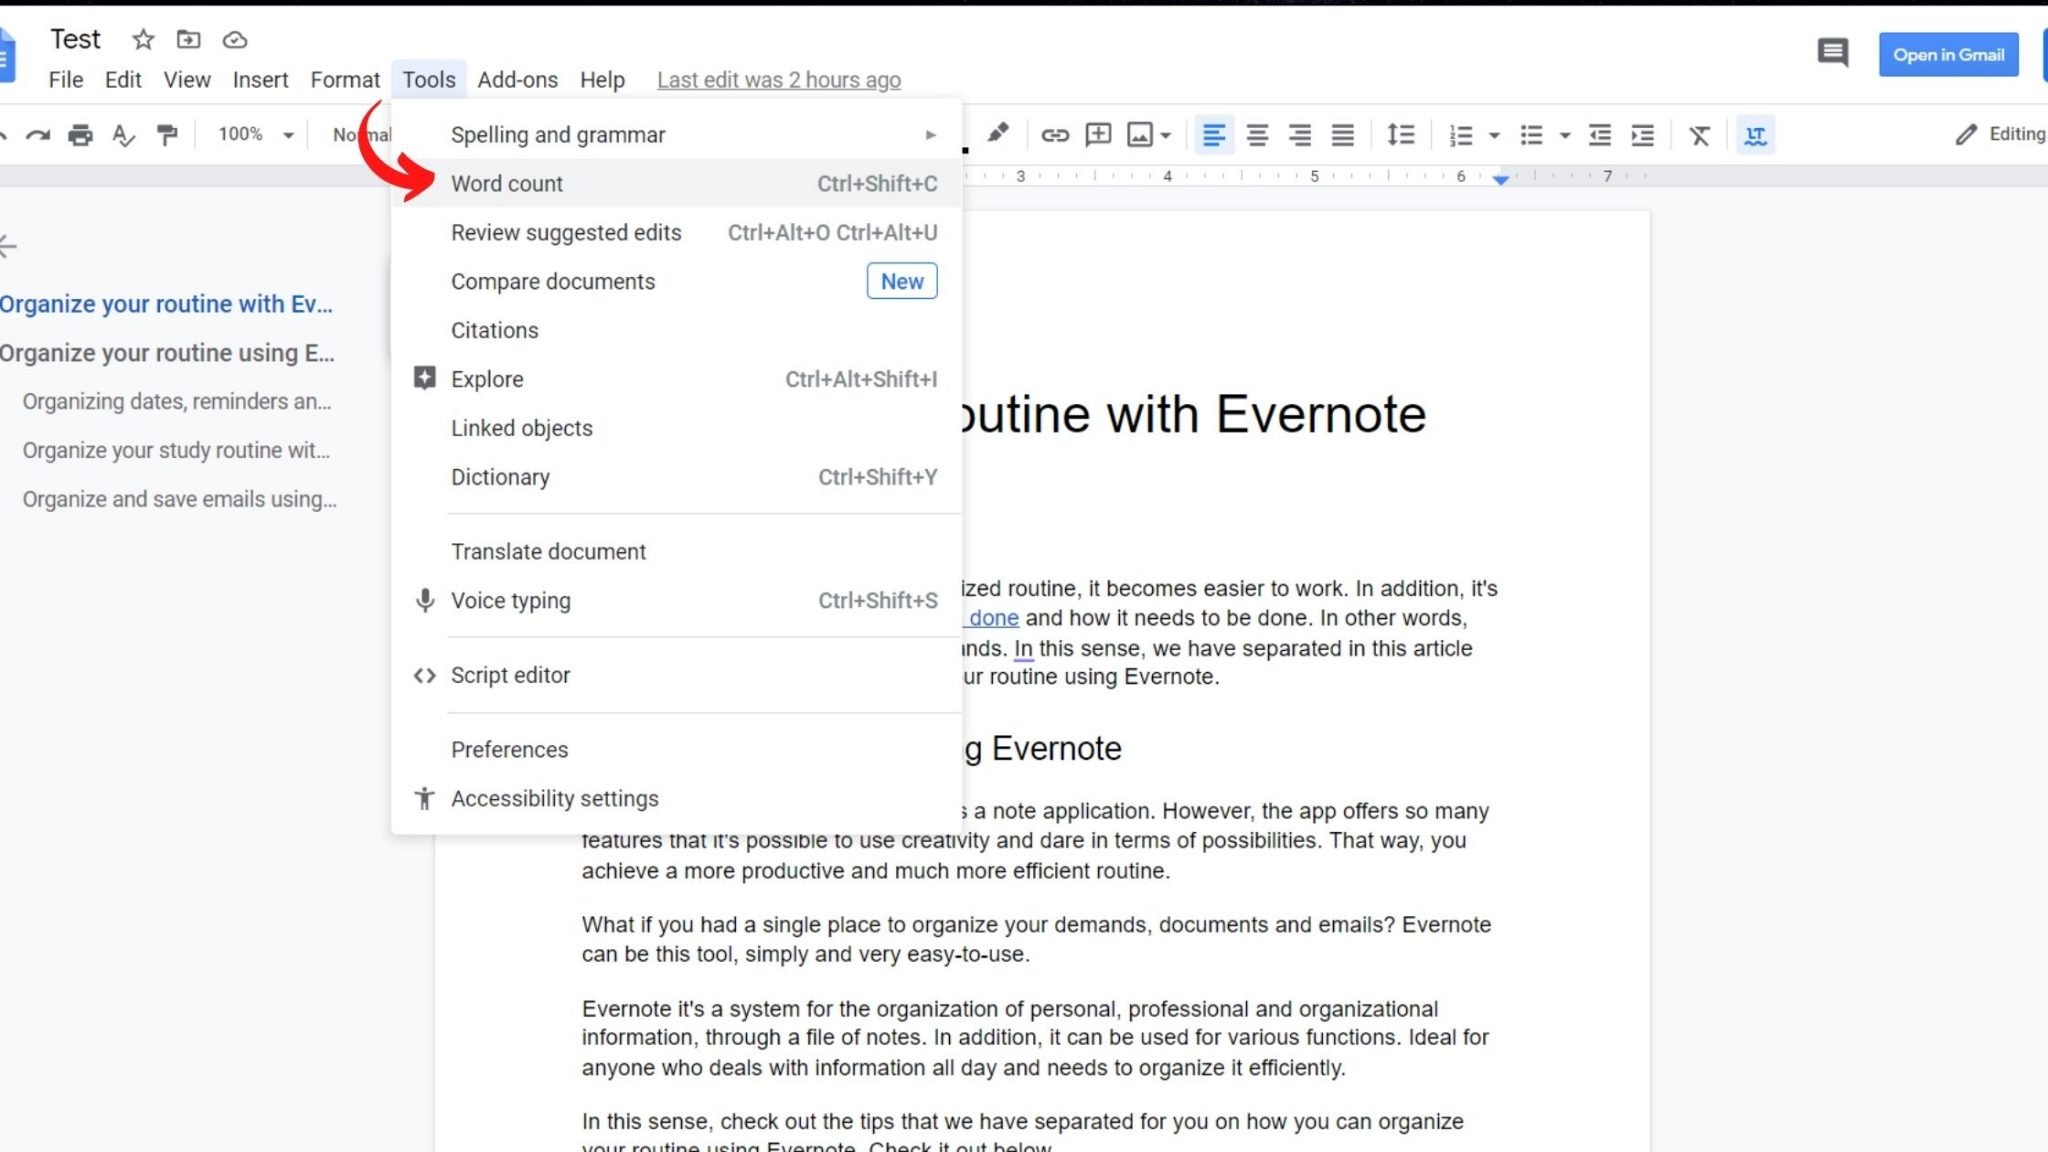Justify the text
Viewport: 2048px width, 1152px height.
click(x=1342, y=134)
